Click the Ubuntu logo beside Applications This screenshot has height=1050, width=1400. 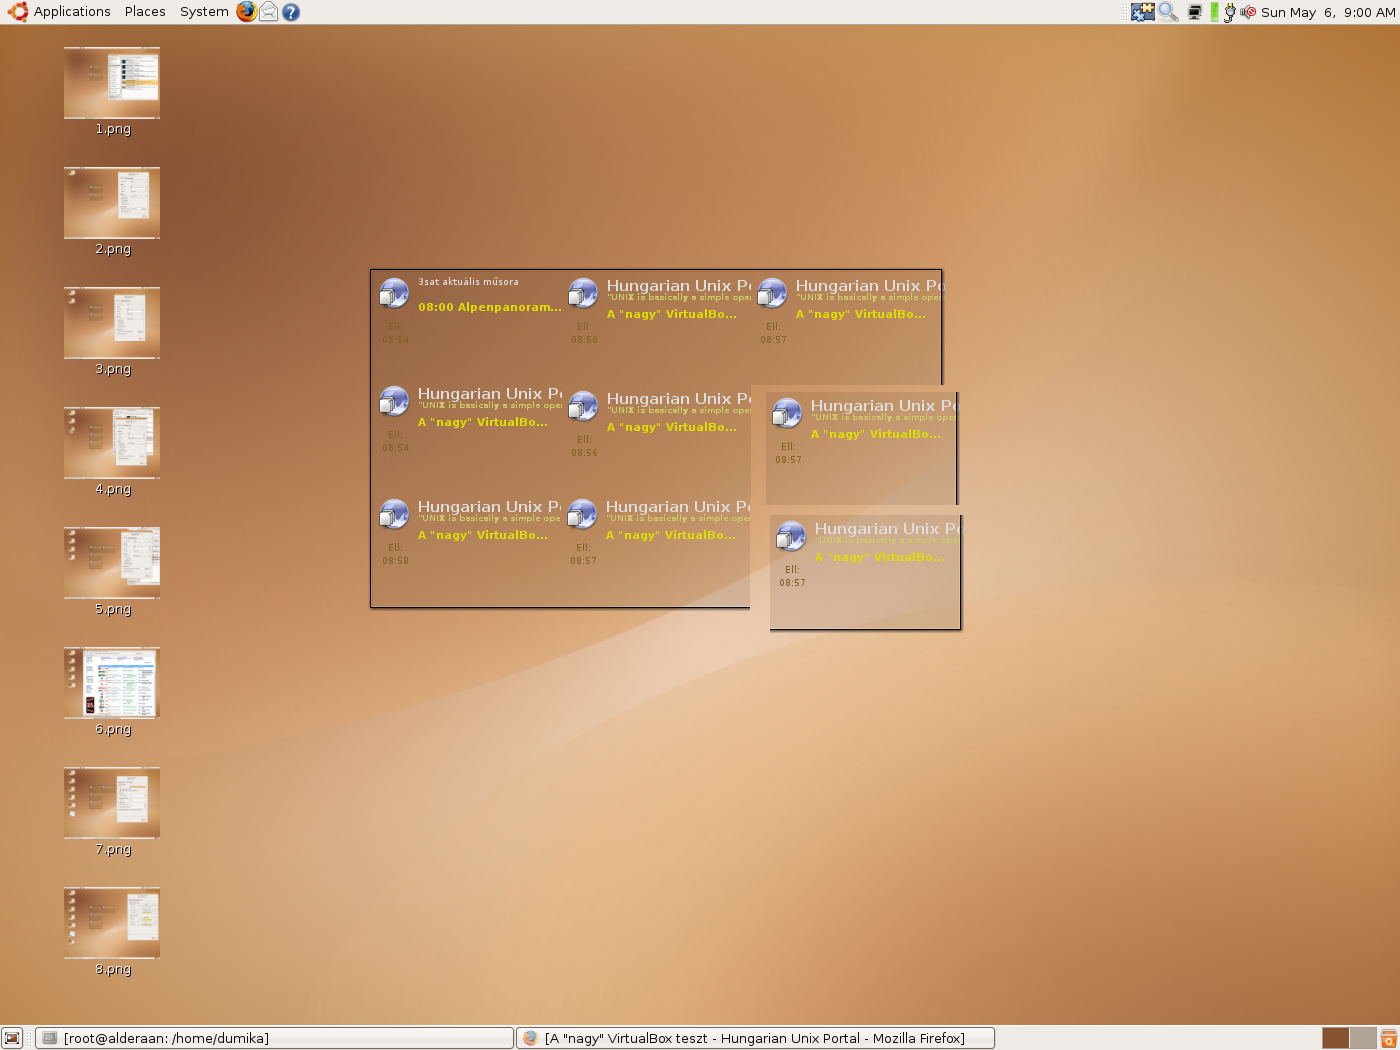point(17,12)
